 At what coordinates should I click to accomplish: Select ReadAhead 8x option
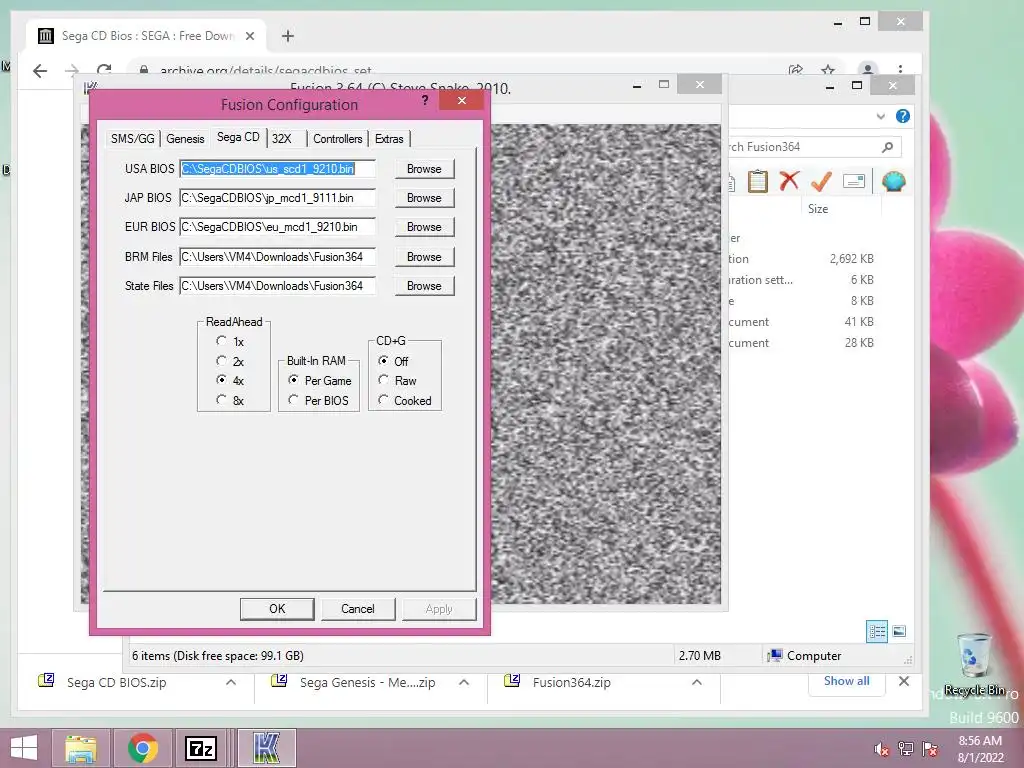coord(221,400)
